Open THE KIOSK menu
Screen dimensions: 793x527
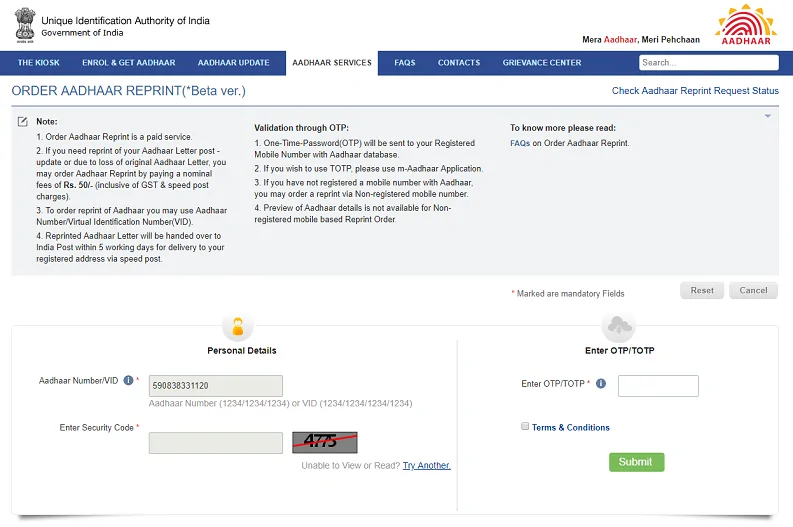38,63
